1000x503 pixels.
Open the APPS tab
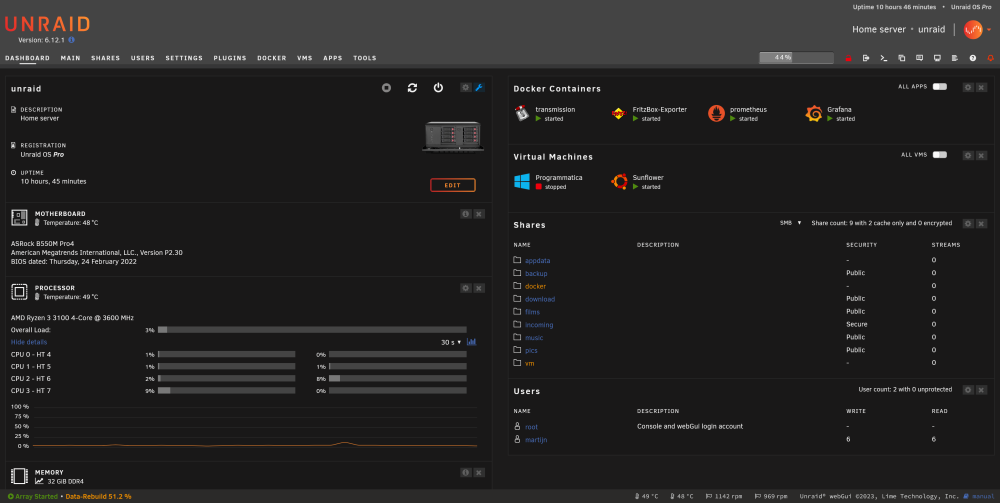pyautogui.click(x=333, y=58)
